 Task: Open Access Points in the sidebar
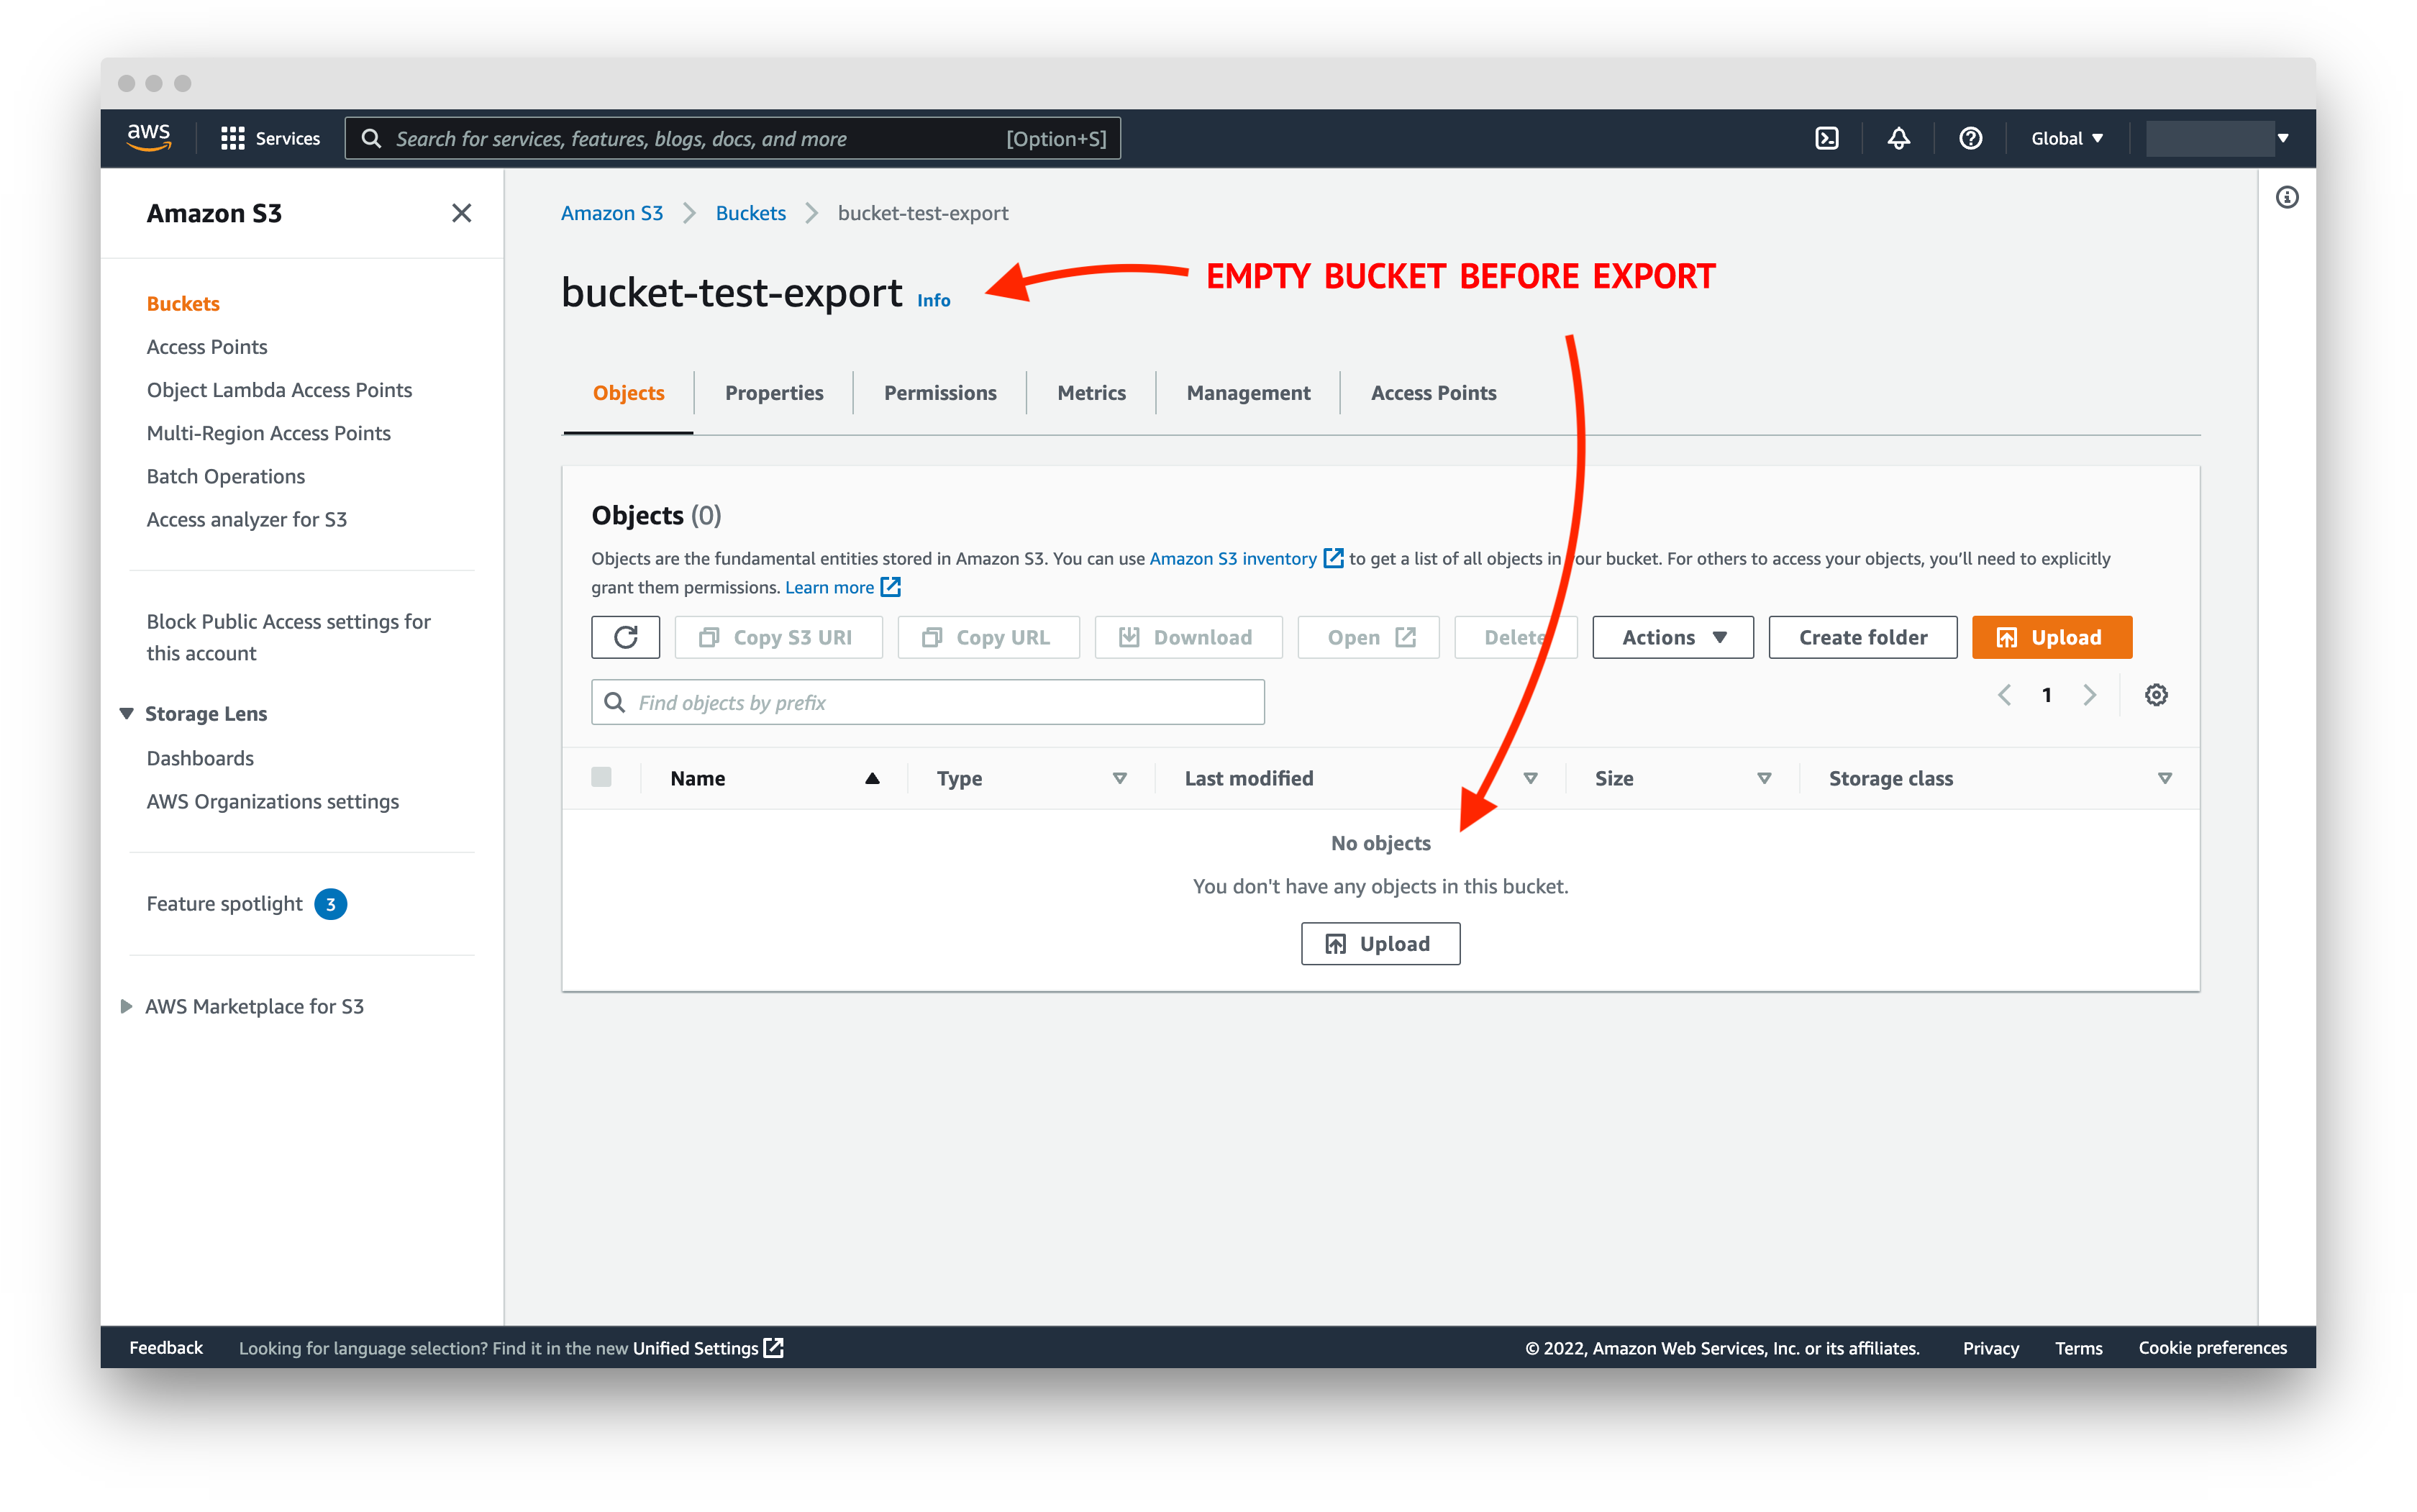207,346
